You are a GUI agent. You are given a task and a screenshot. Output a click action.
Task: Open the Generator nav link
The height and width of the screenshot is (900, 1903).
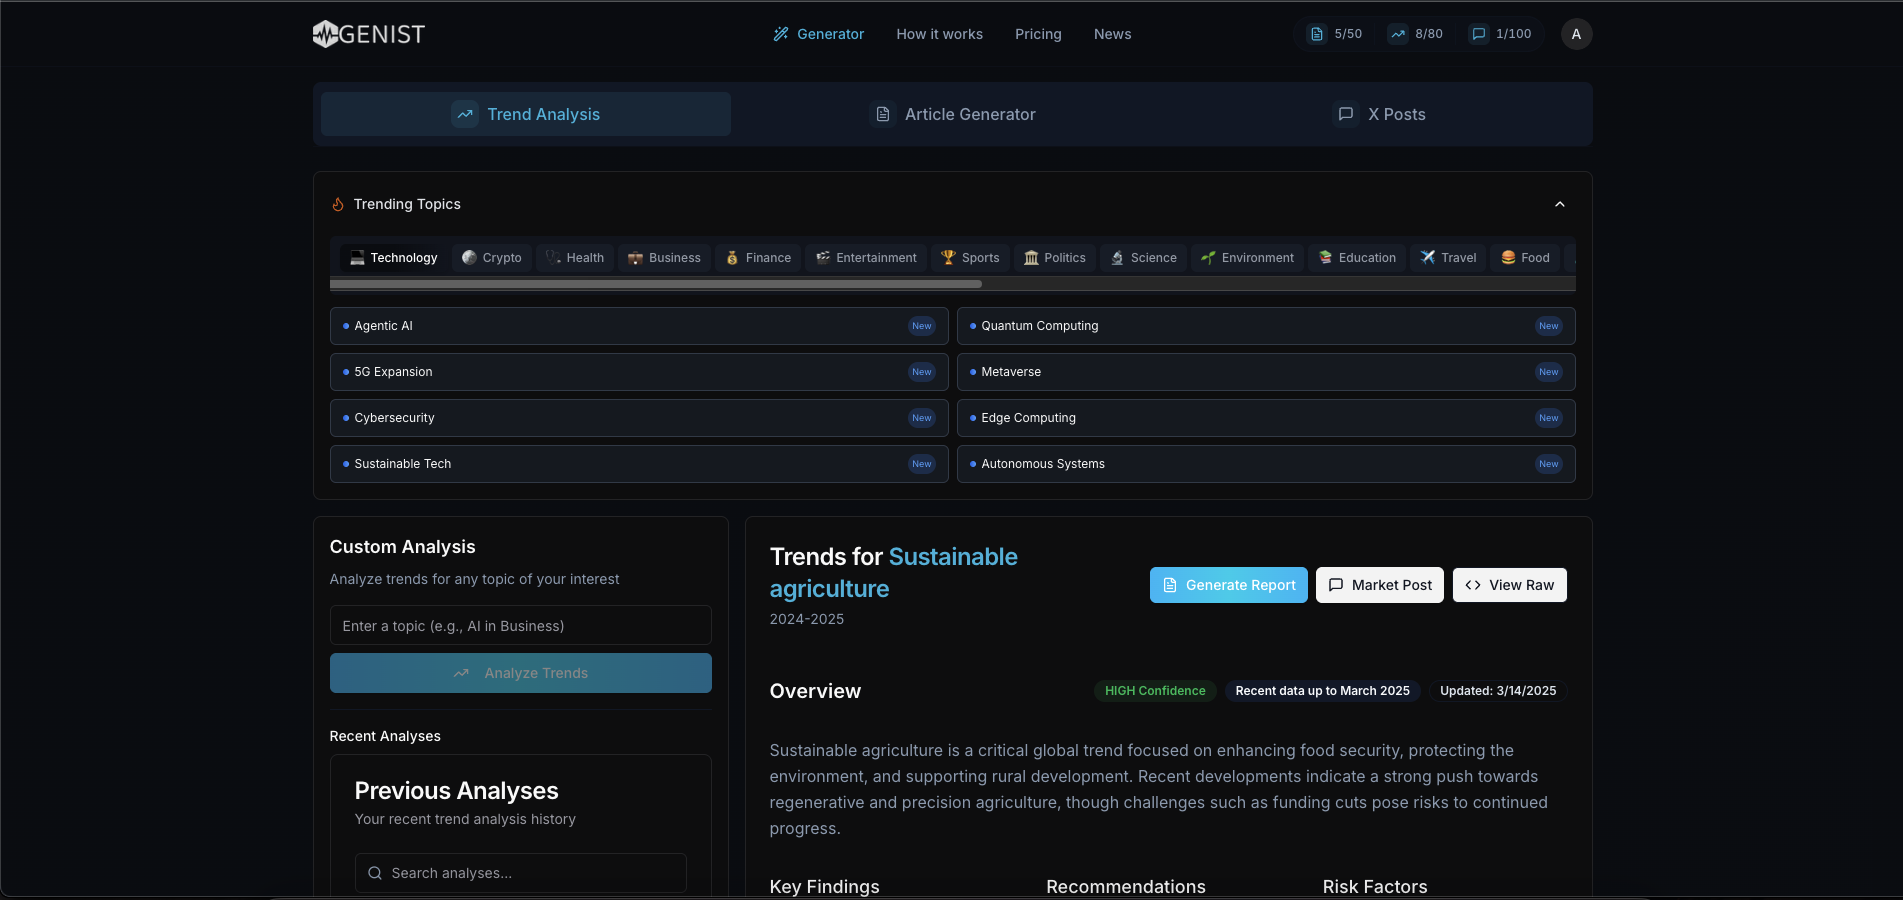[x=819, y=34]
